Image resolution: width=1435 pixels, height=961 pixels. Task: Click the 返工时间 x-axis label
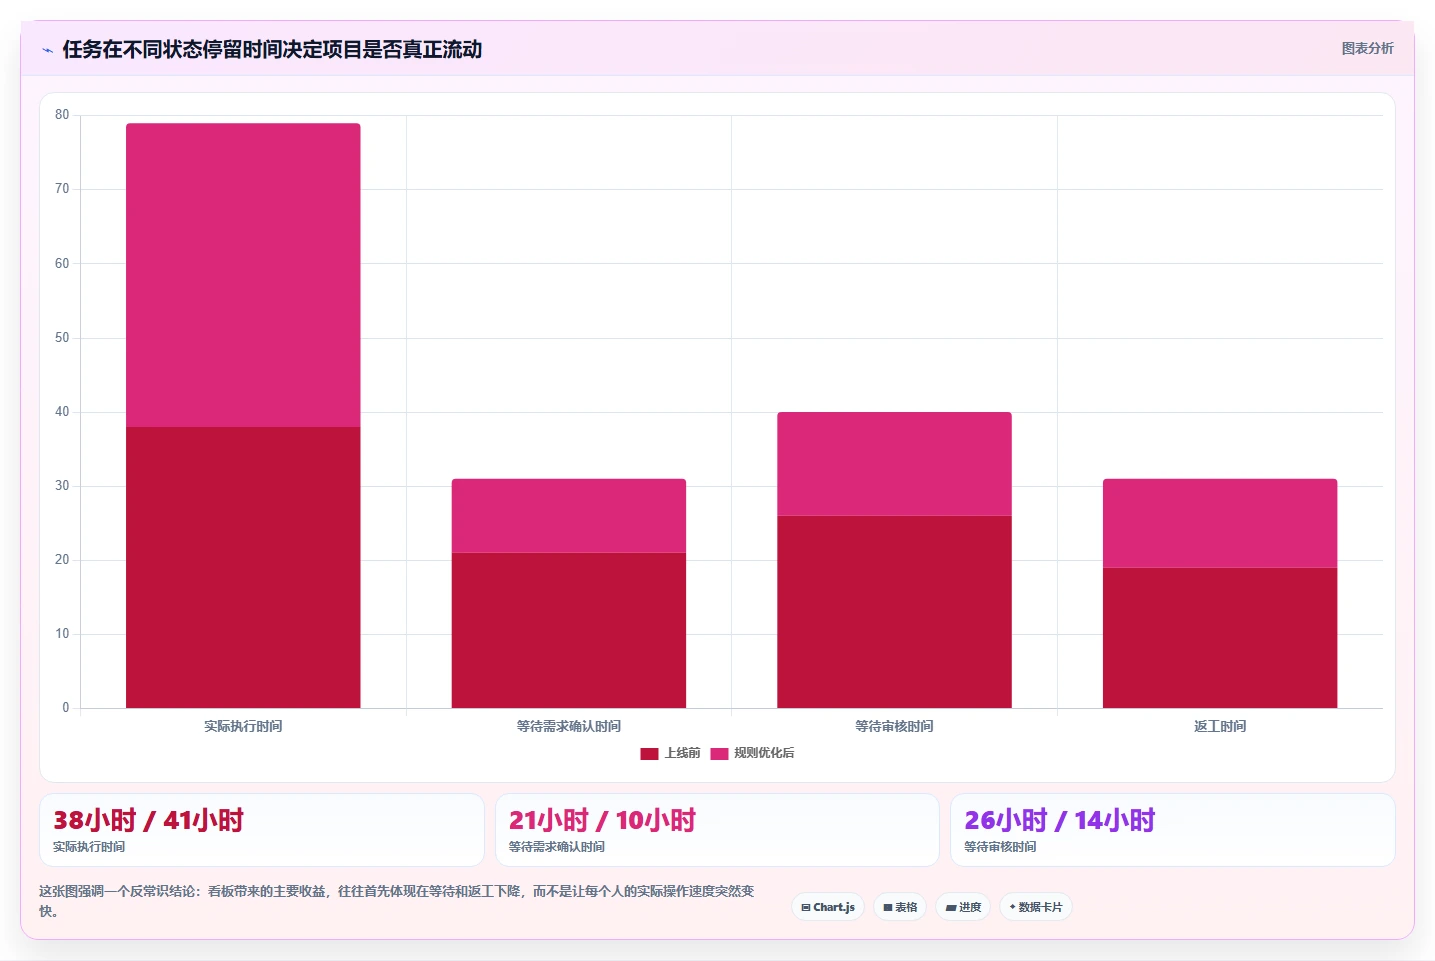coord(1220,726)
